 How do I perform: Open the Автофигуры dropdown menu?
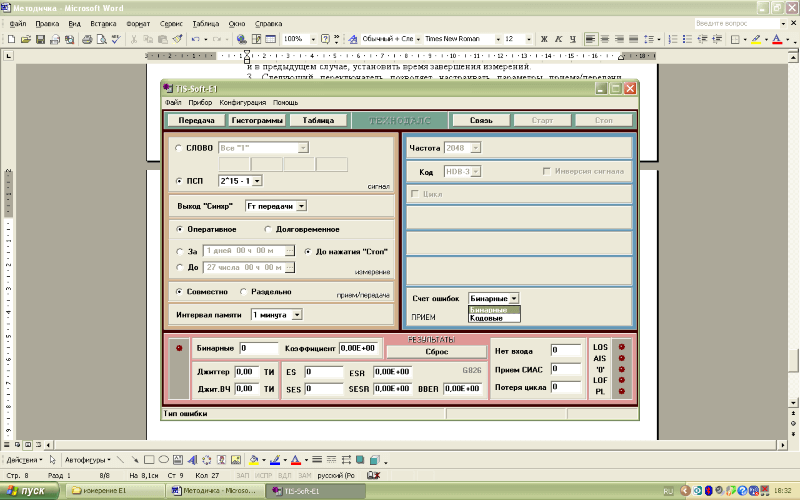pyautogui.click(x=87, y=460)
